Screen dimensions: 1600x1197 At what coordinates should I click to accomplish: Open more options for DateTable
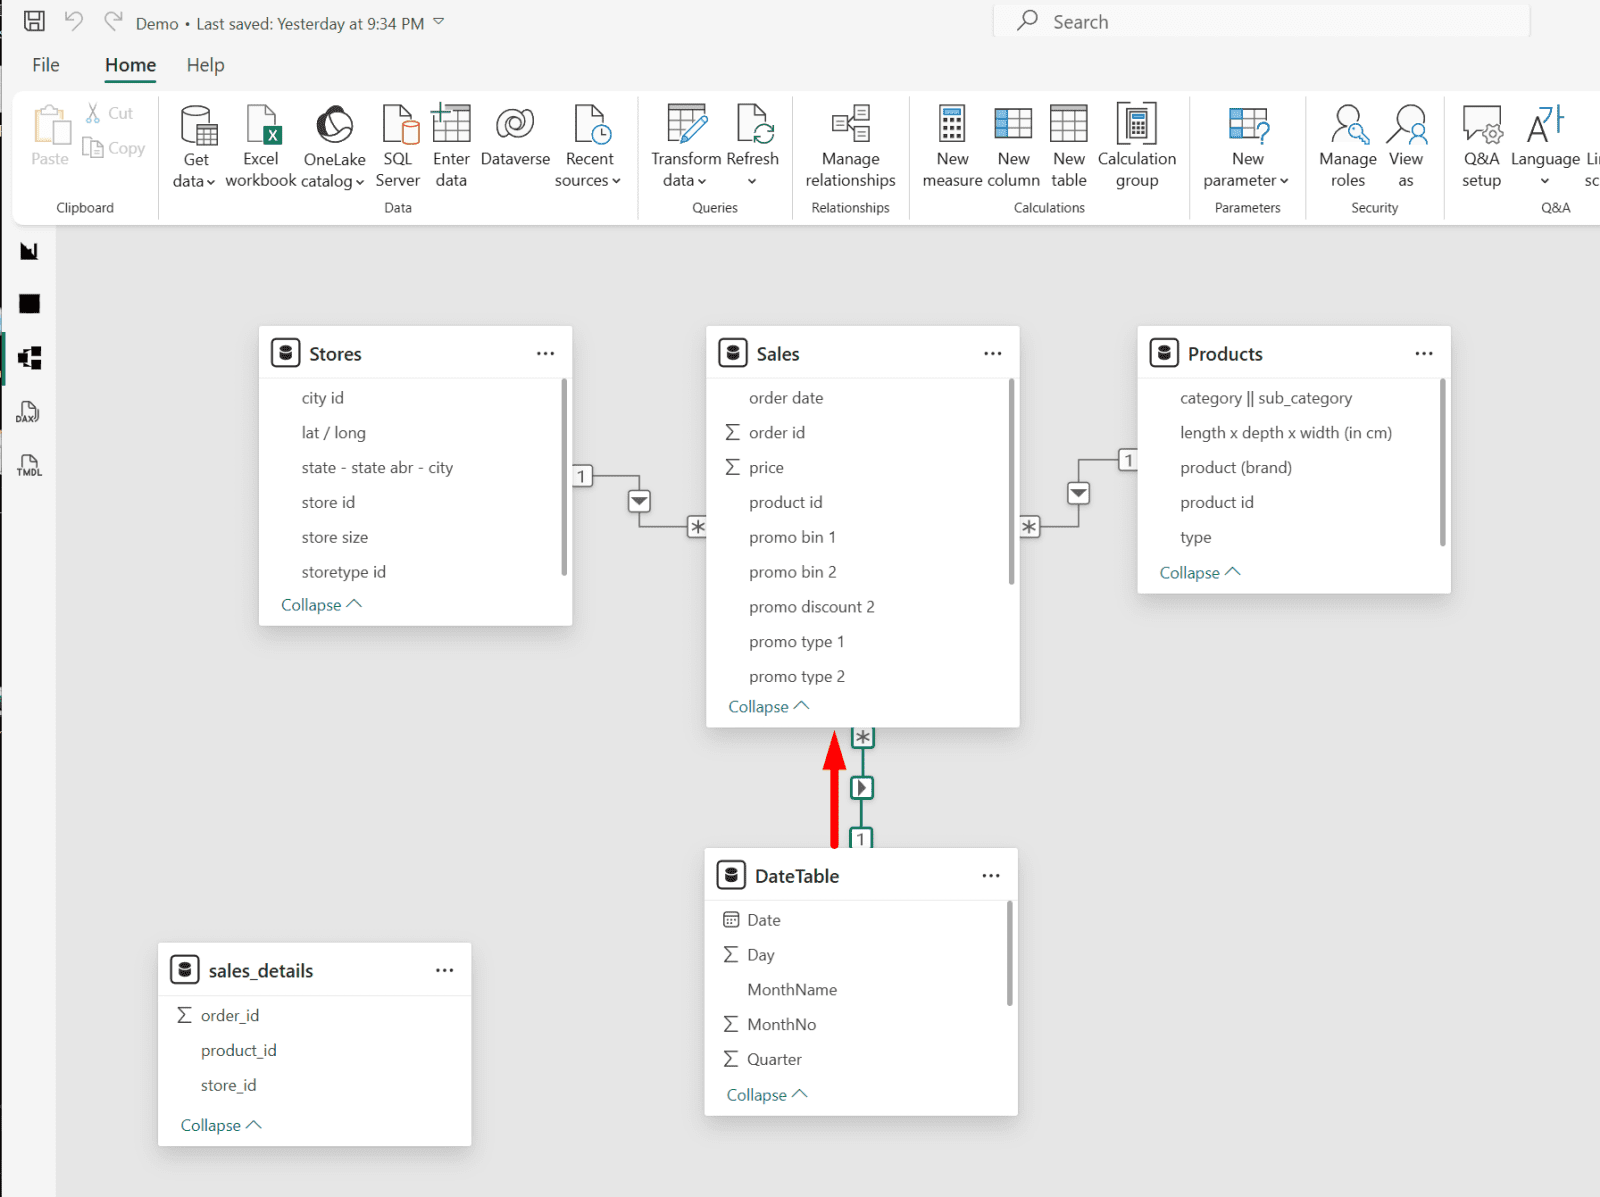(990, 876)
